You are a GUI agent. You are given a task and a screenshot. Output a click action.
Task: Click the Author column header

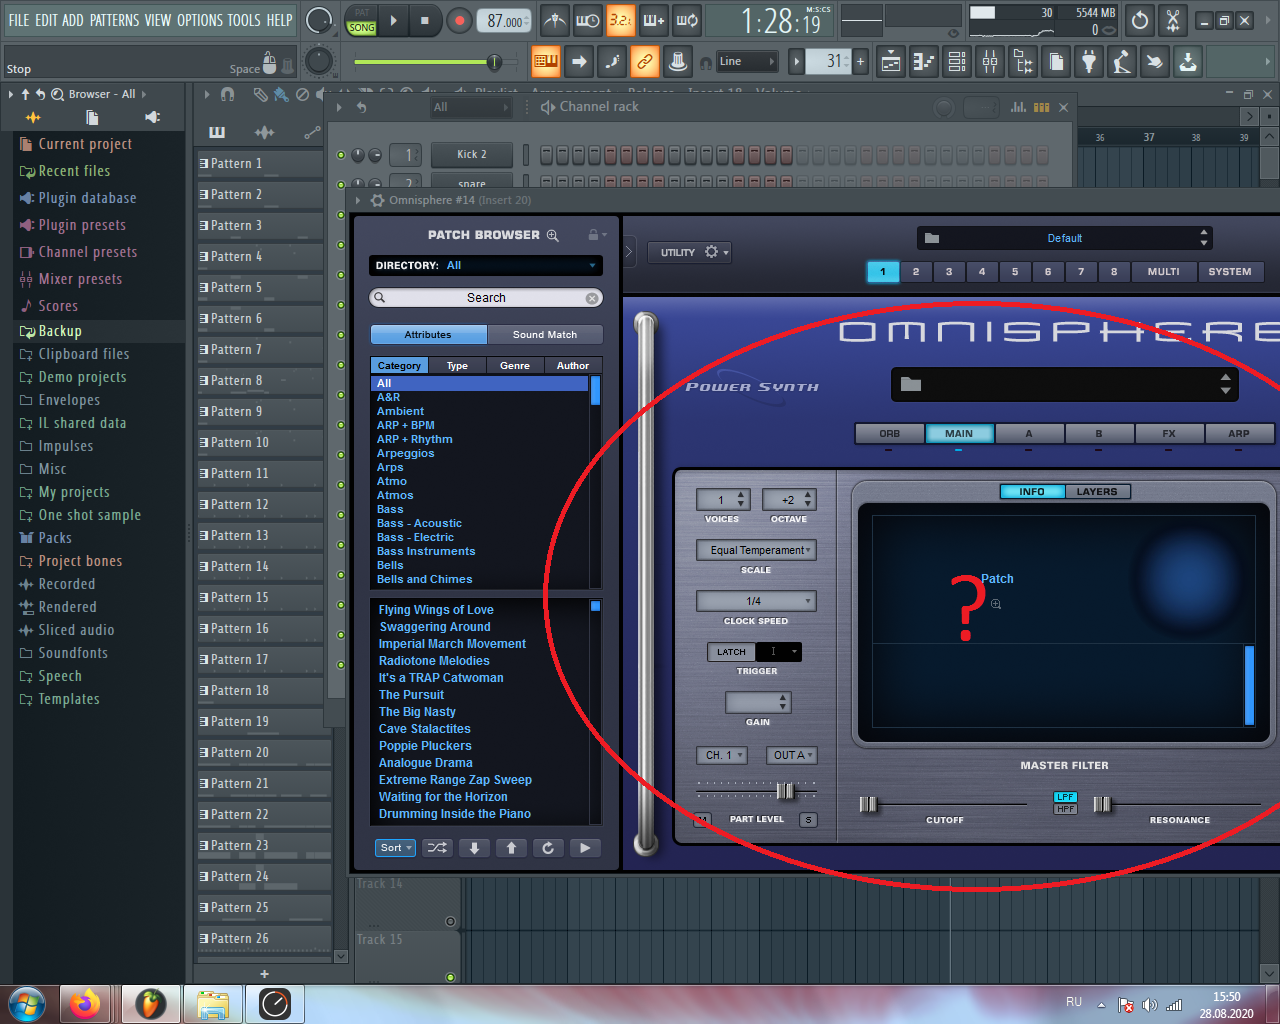coord(573,366)
